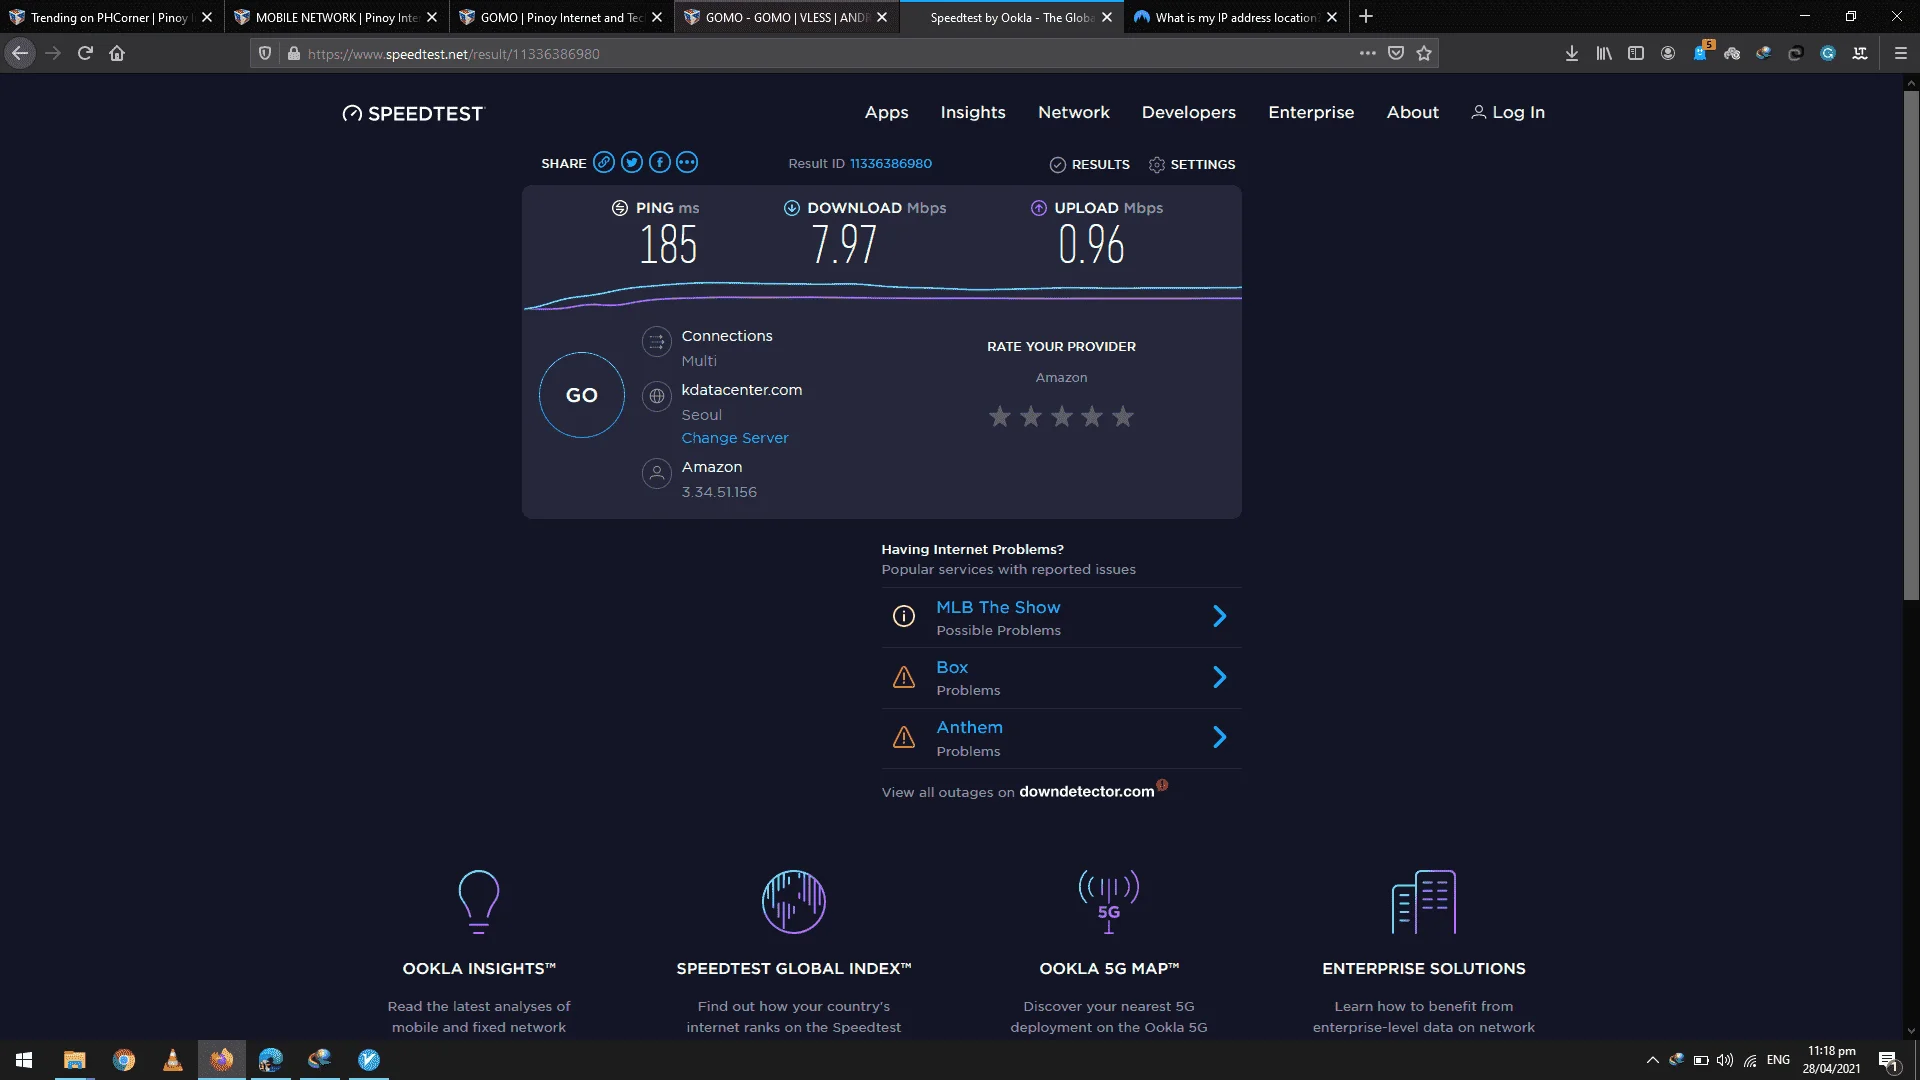Toggle the Firefox sidebar
Image resolution: width=1920 pixels, height=1080 pixels.
(1636, 53)
